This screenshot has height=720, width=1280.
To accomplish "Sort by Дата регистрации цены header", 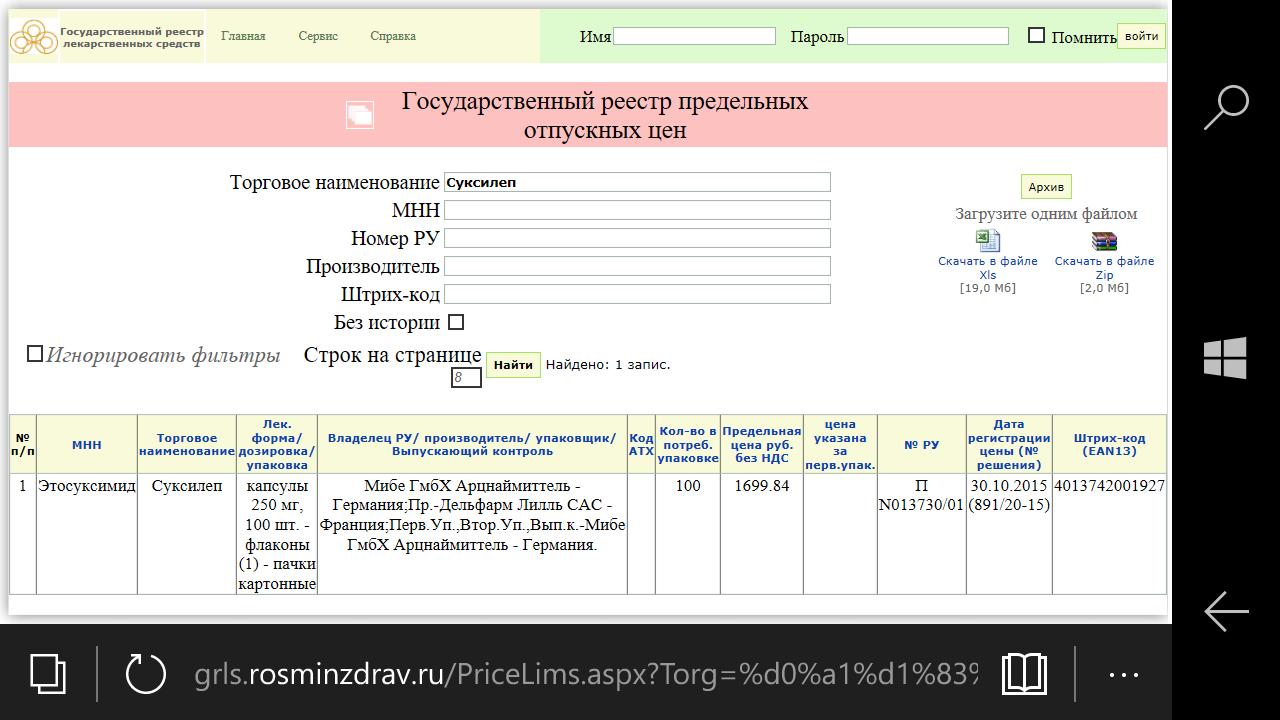I will click(x=1009, y=445).
